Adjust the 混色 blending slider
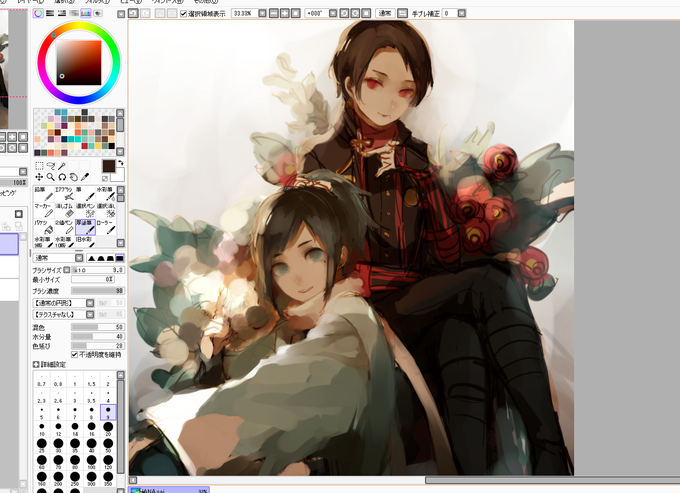This screenshot has width=680, height=493. (x=98, y=327)
